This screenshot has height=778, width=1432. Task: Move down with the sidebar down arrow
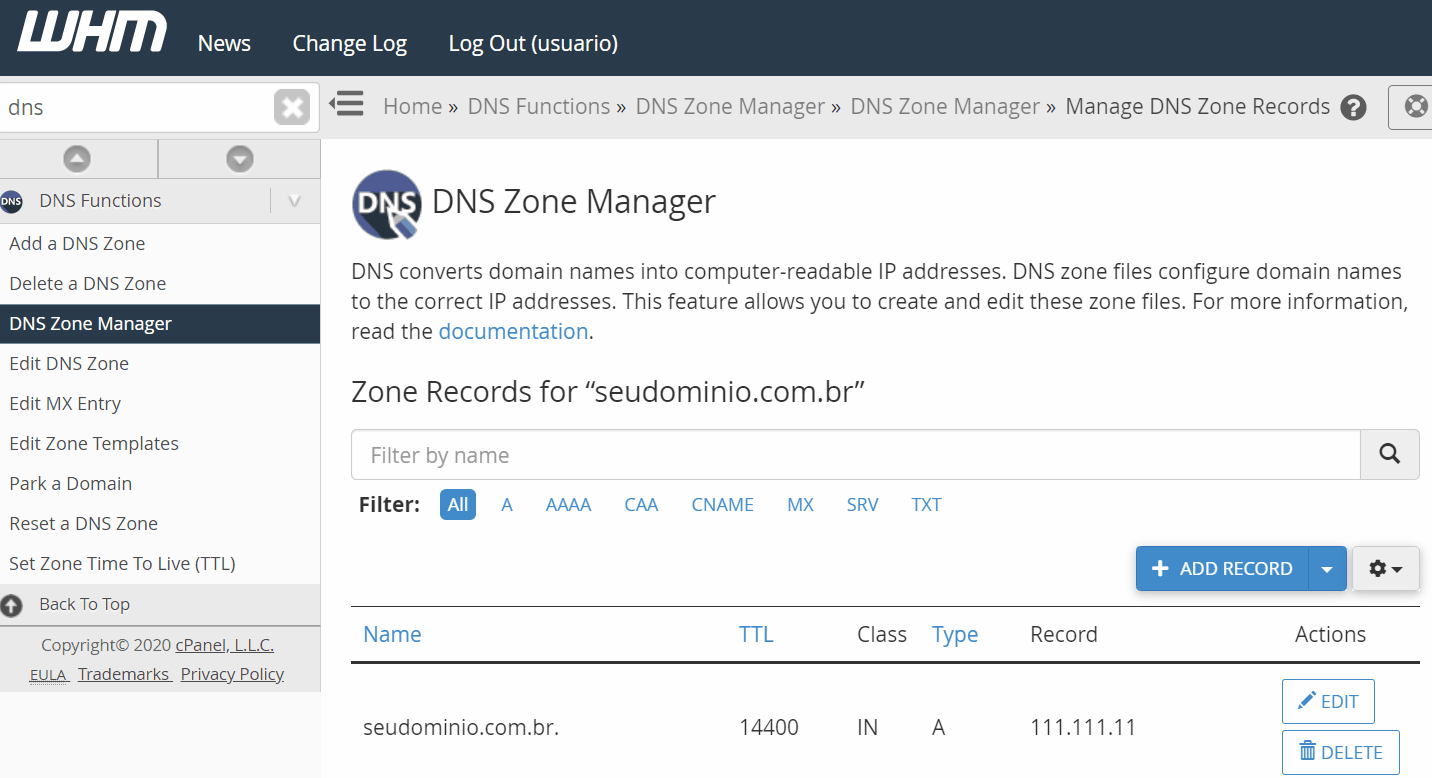coord(240,158)
